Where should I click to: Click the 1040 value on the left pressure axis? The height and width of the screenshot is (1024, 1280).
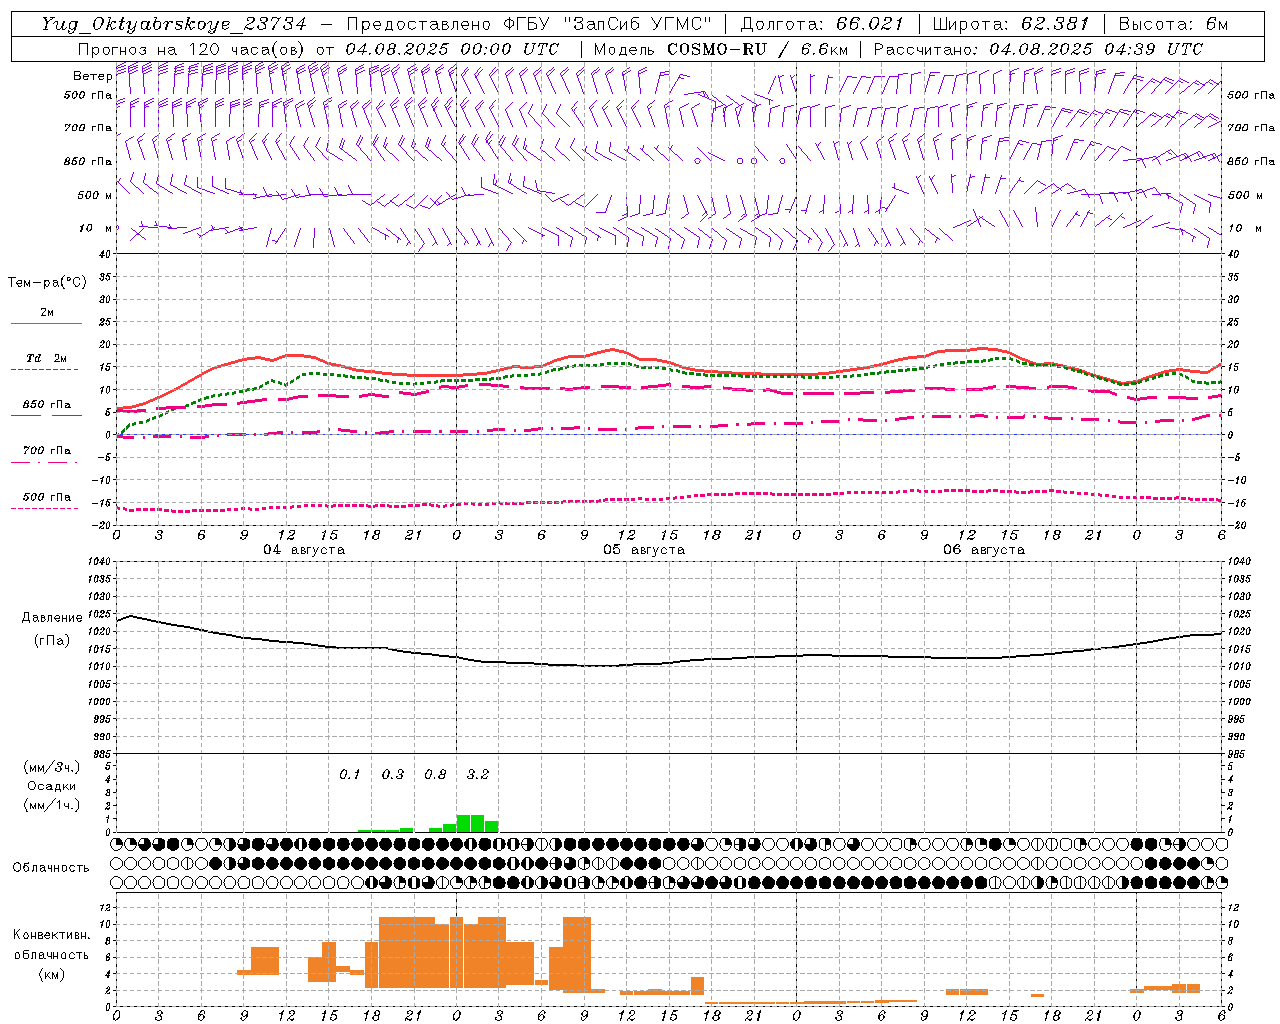[98, 561]
